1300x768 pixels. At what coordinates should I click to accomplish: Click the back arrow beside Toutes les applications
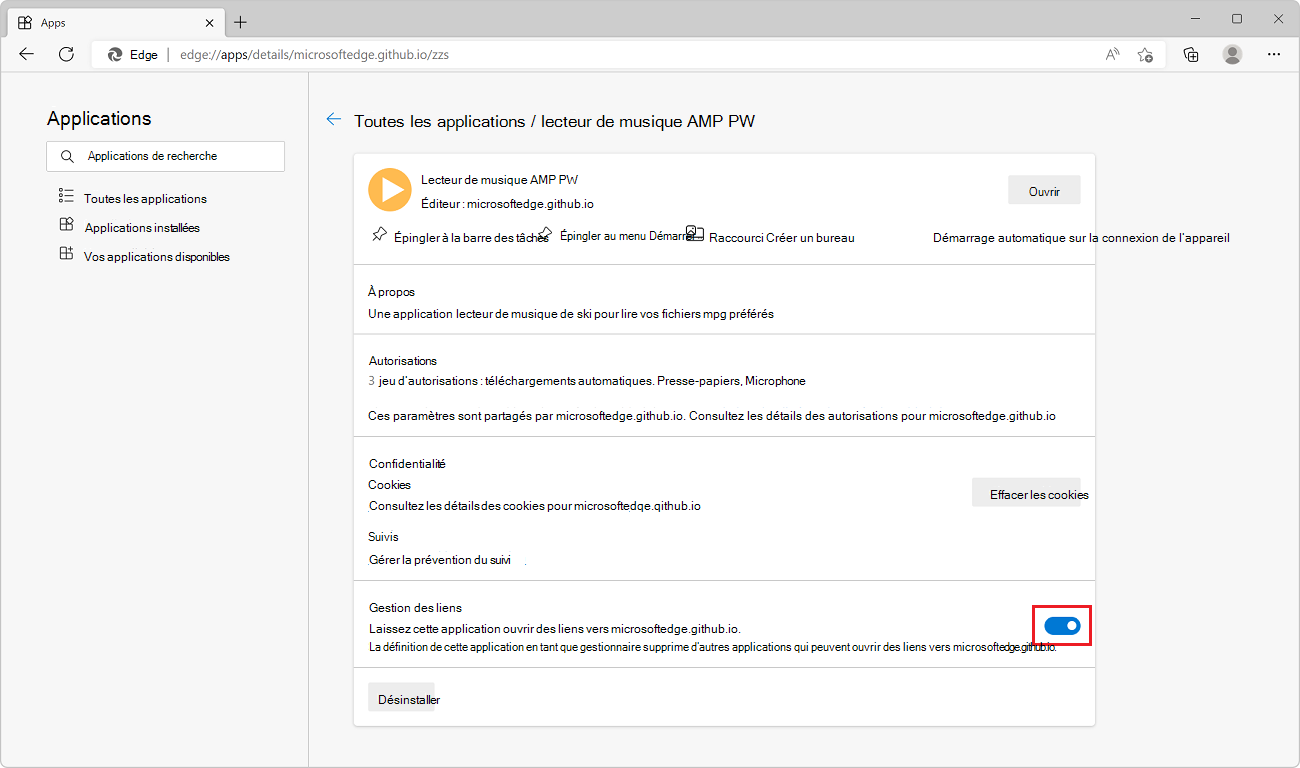pos(334,120)
